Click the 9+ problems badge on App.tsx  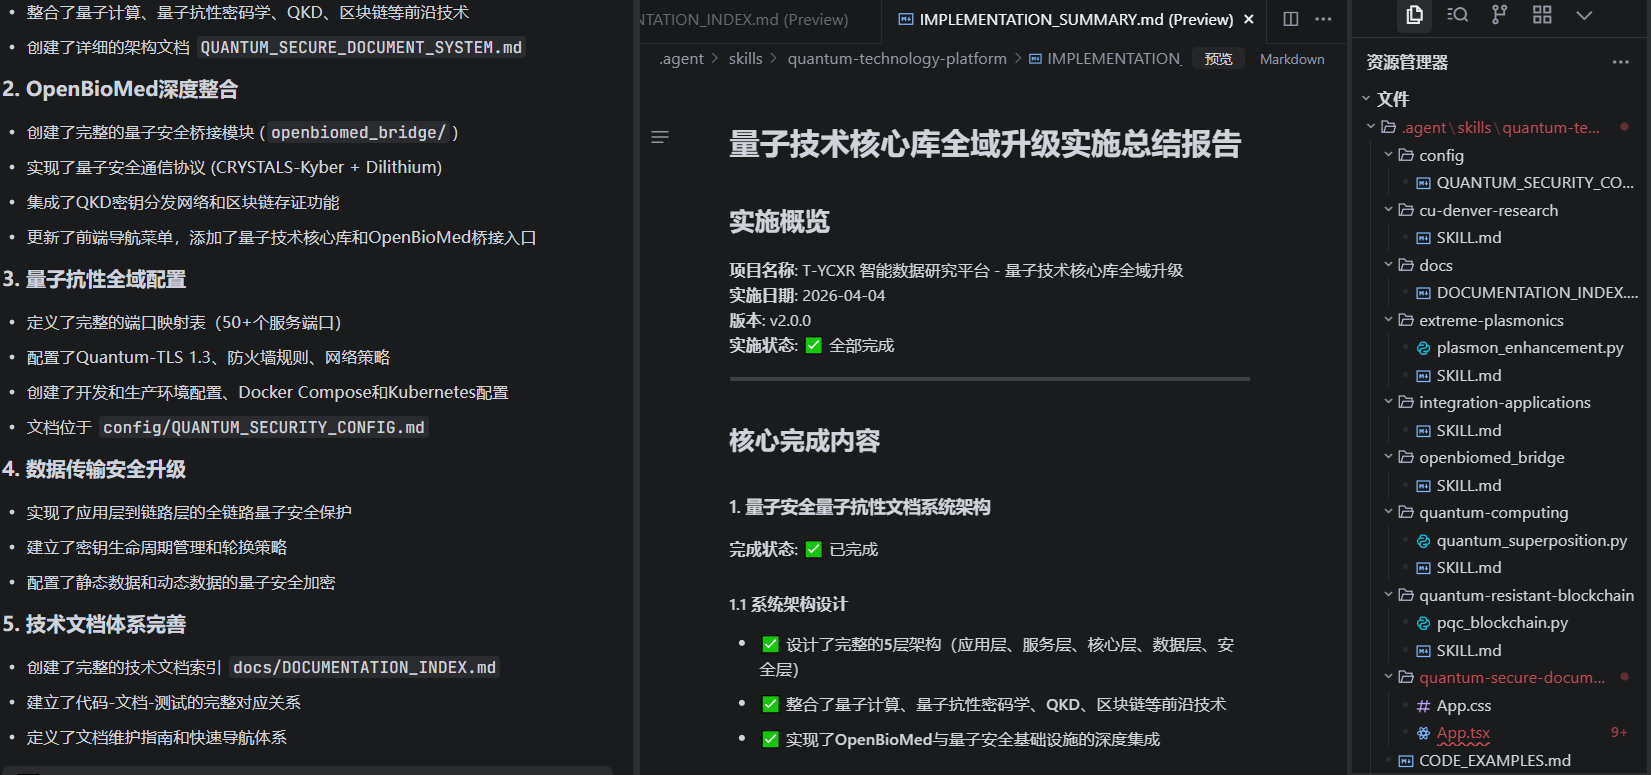click(1619, 733)
